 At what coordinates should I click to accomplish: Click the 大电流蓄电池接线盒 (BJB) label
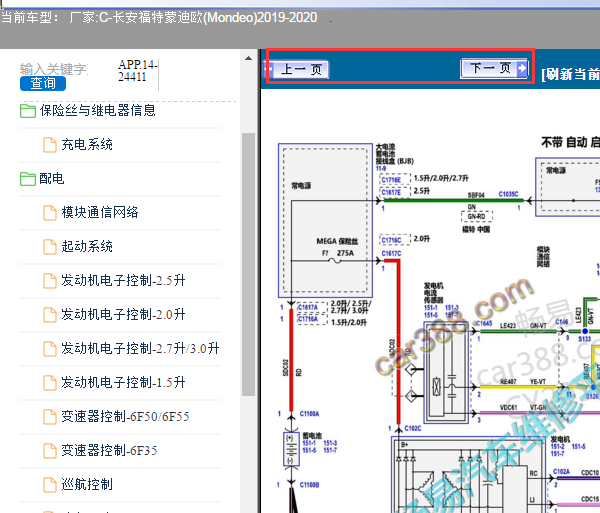(x=395, y=154)
